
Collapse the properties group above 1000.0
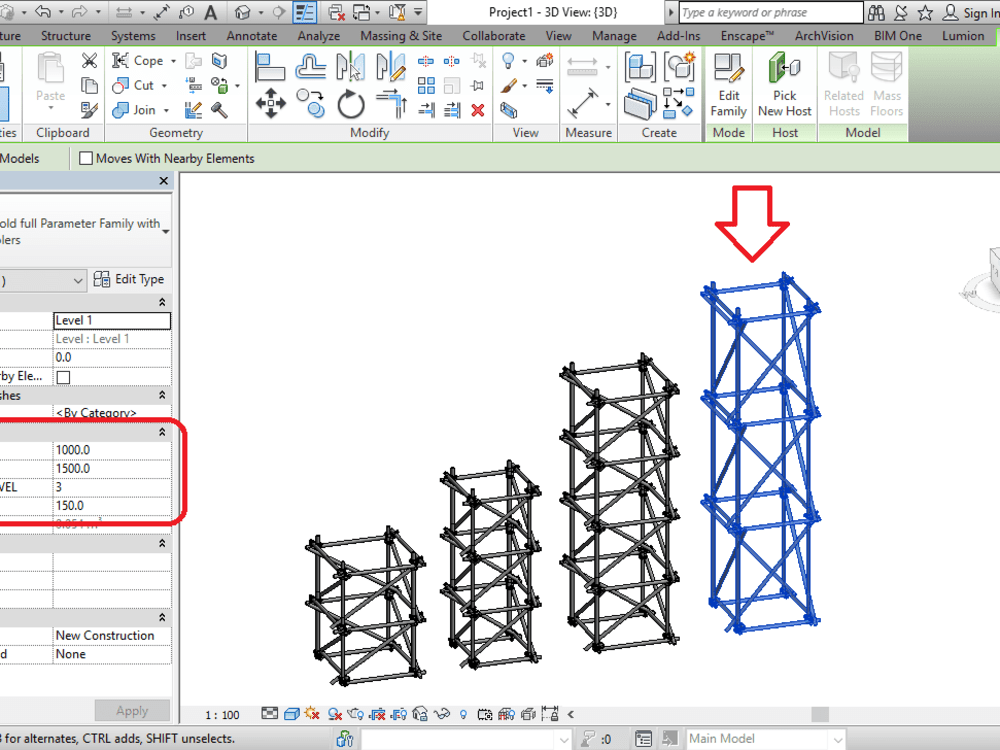162,432
